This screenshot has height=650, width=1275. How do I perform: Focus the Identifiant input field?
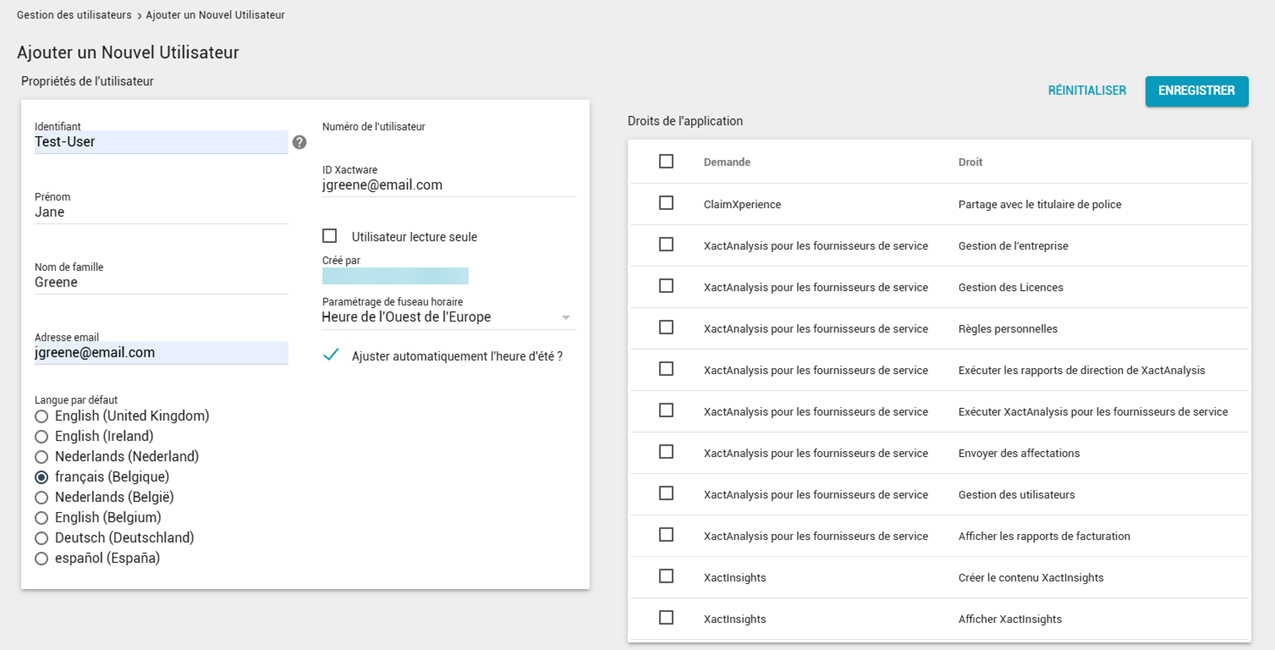[x=160, y=142]
